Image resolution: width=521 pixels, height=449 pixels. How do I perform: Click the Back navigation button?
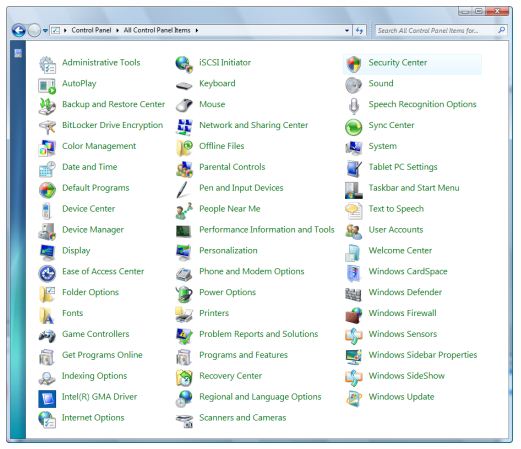(x=19, y=31)
